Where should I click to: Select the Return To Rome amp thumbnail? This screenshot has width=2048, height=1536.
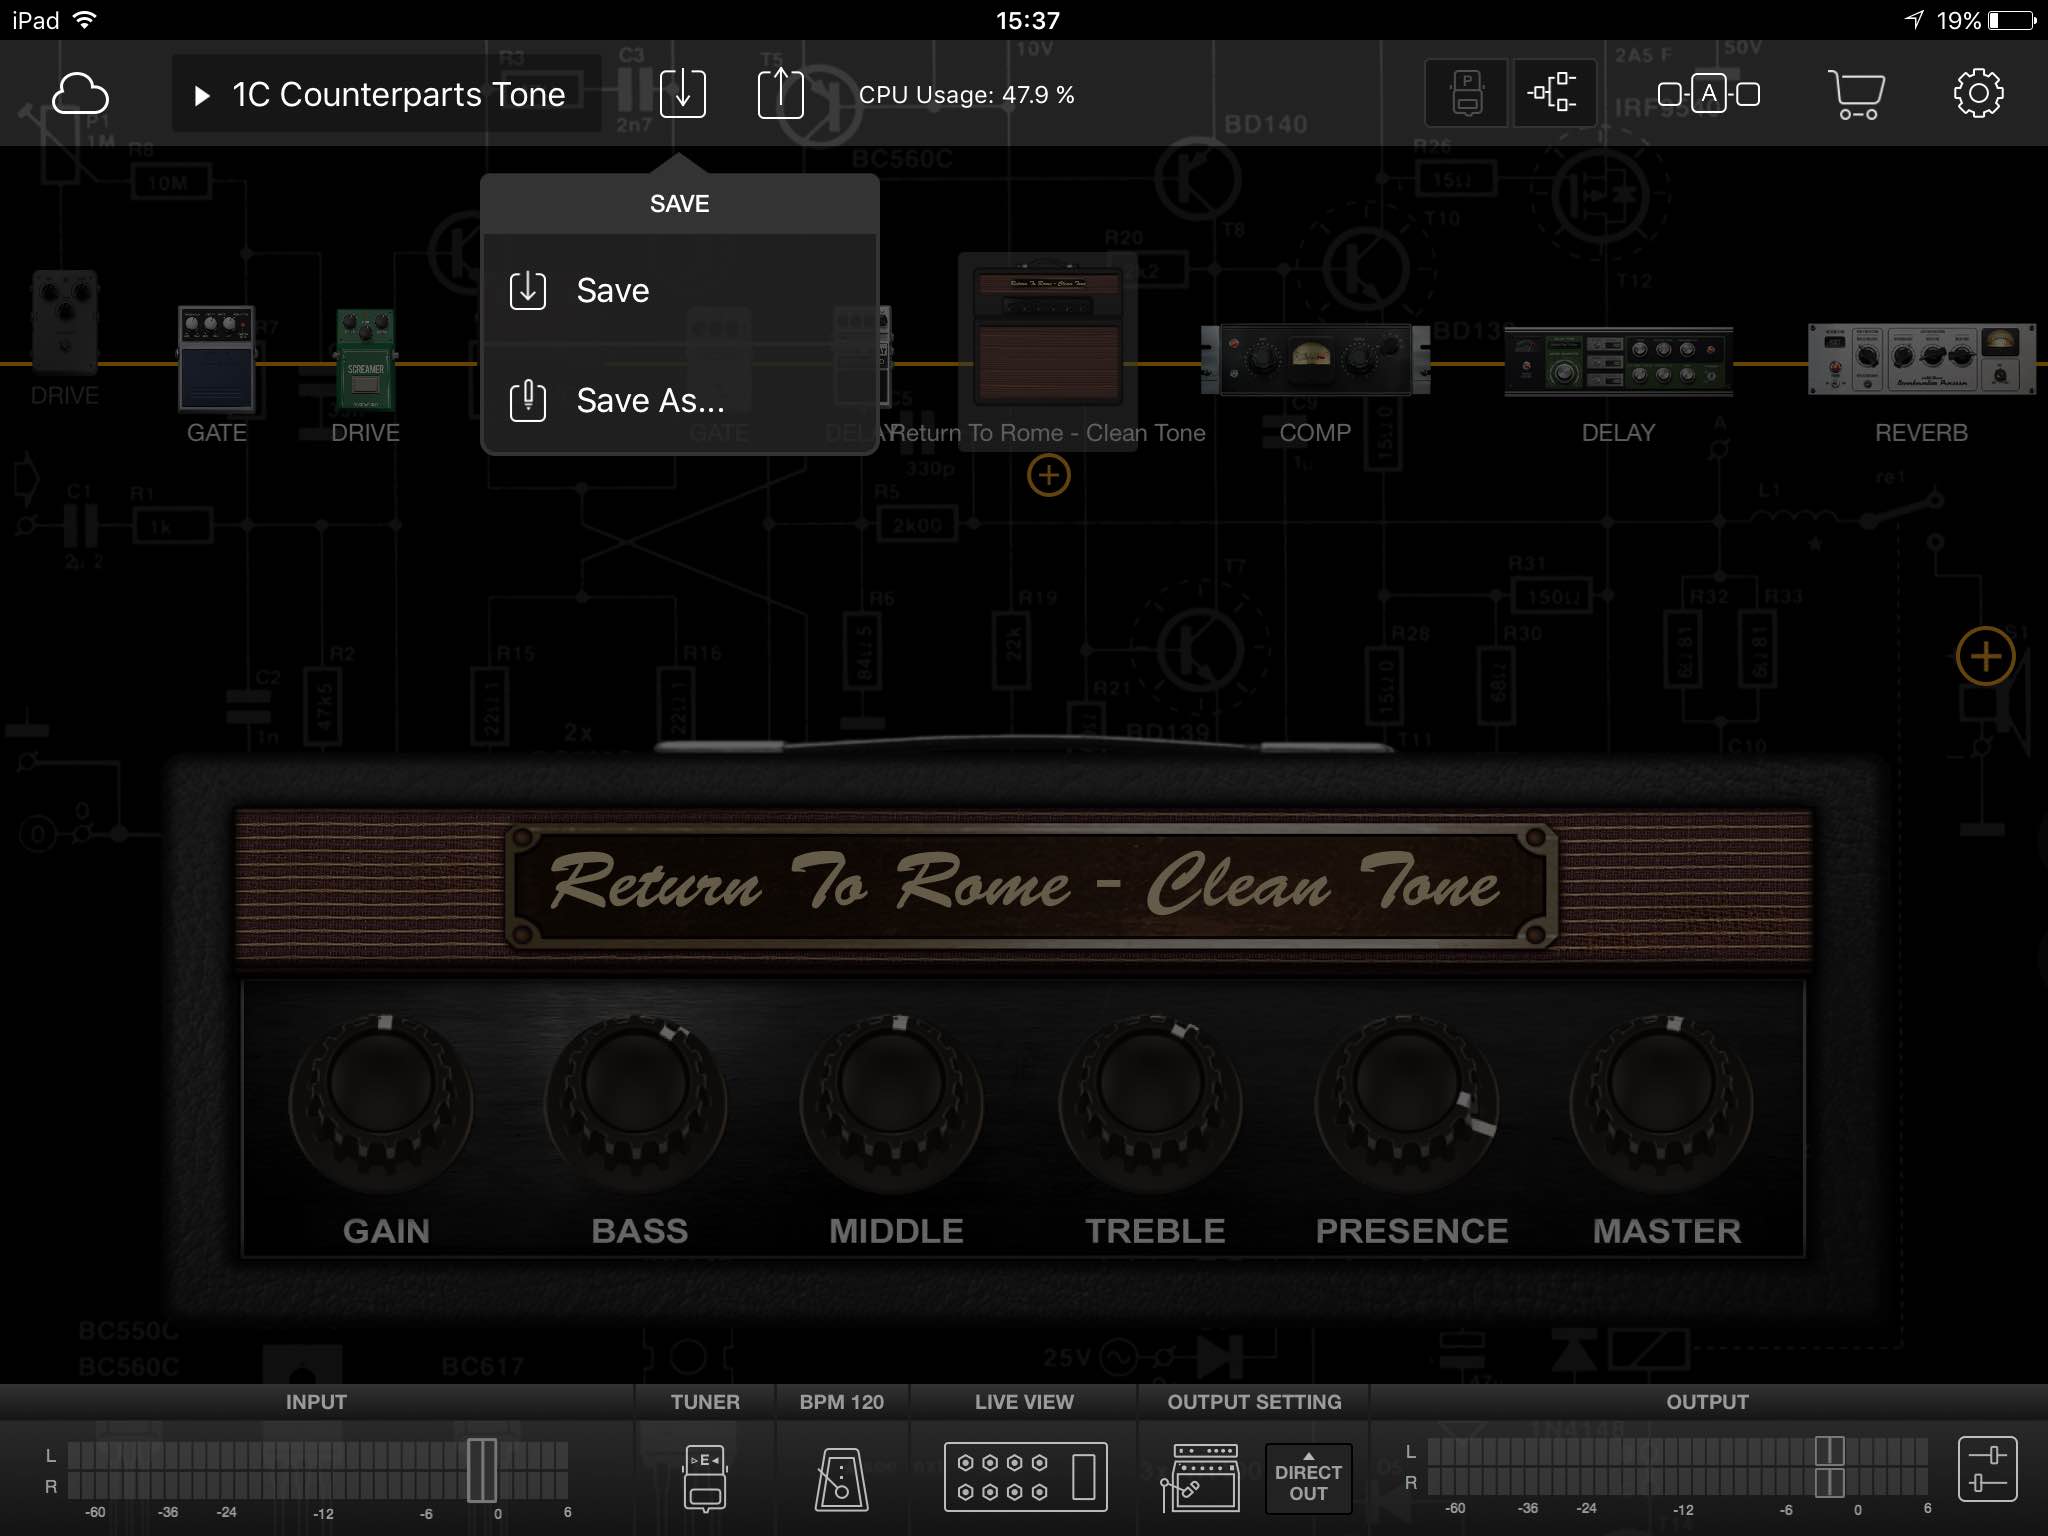click(1048, 334)
